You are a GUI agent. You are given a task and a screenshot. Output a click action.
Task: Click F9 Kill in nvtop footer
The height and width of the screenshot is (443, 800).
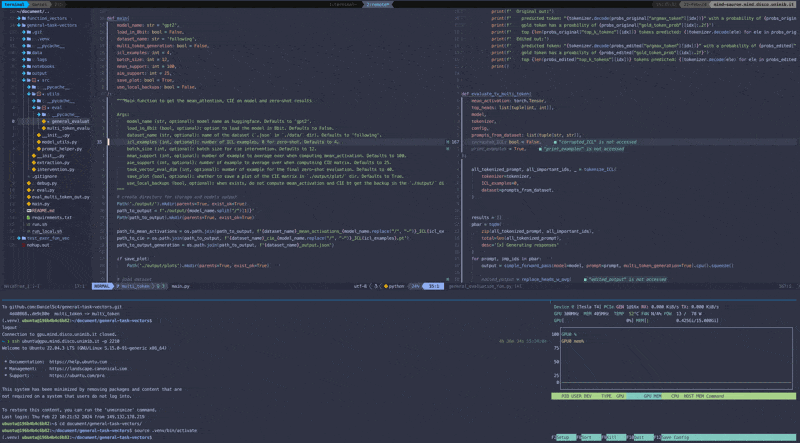coord(614,437)
